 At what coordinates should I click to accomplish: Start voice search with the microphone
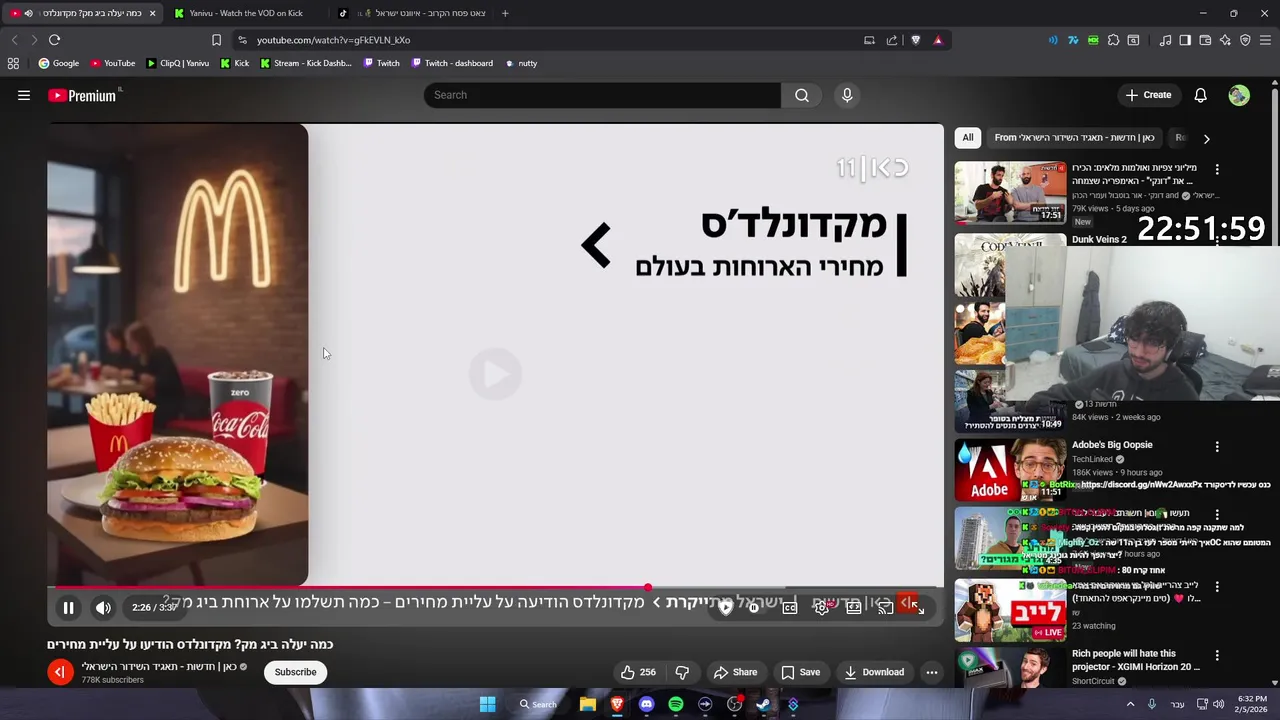tap(847, 95)
